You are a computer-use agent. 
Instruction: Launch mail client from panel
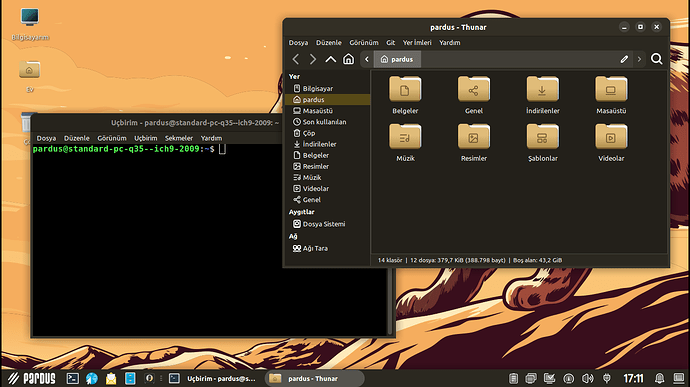pos(111,378)
